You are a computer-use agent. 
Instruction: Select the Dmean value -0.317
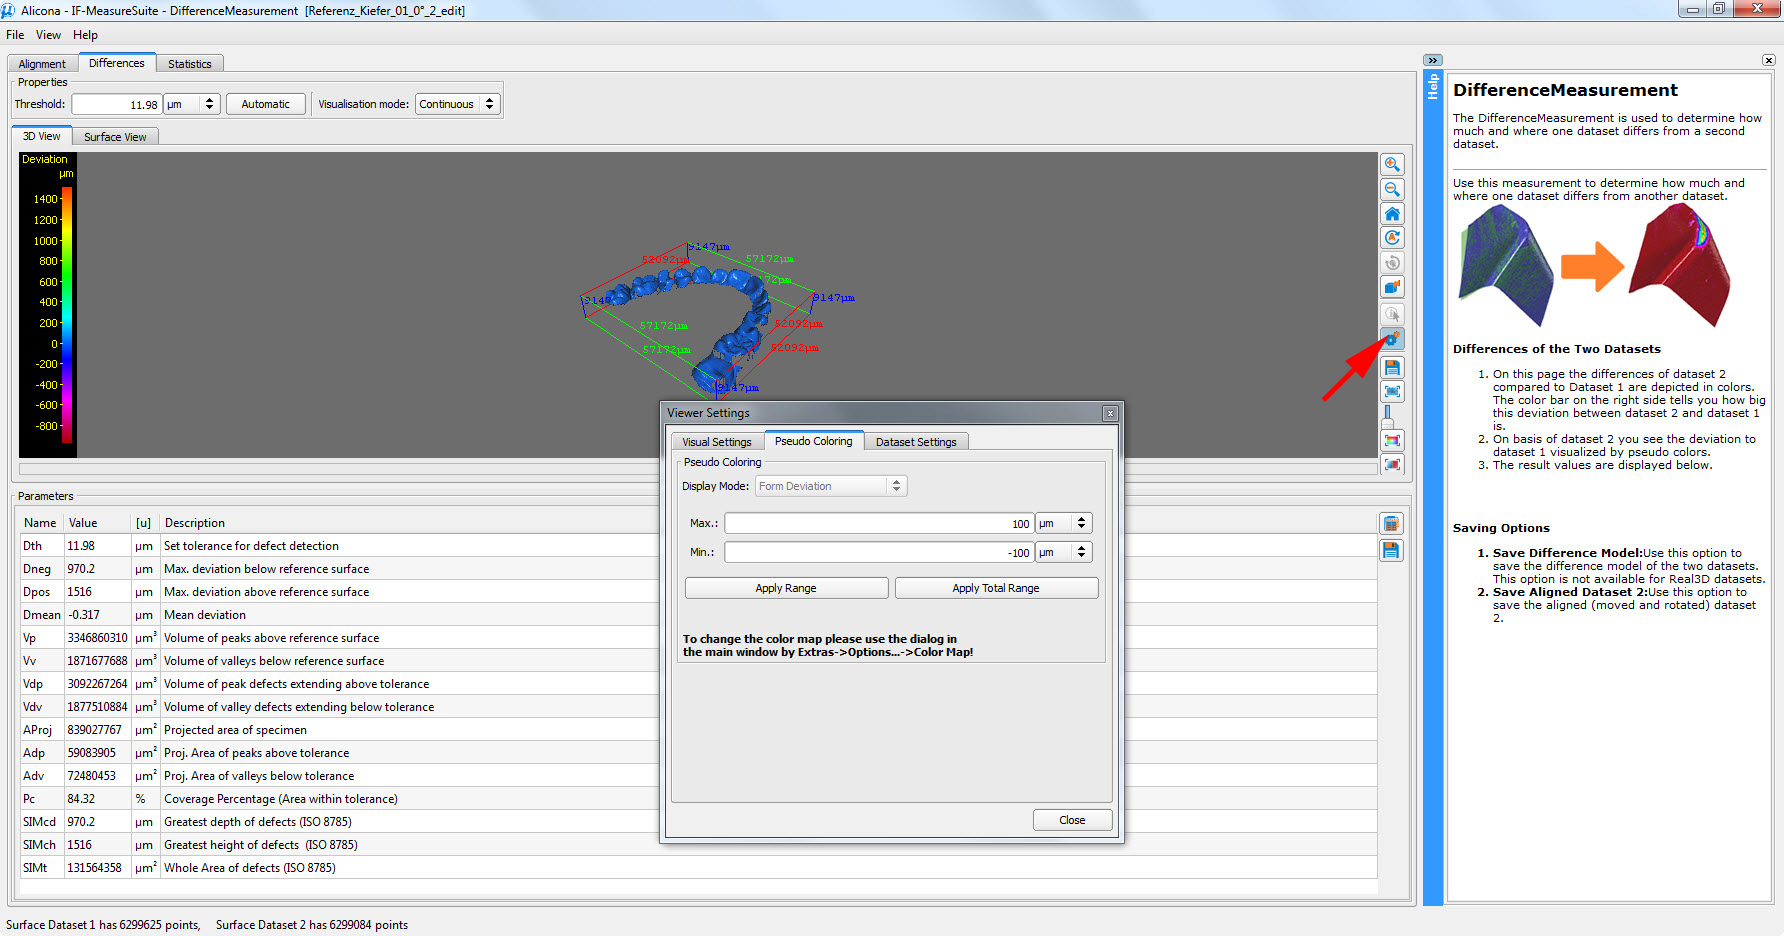click(84, 615)
